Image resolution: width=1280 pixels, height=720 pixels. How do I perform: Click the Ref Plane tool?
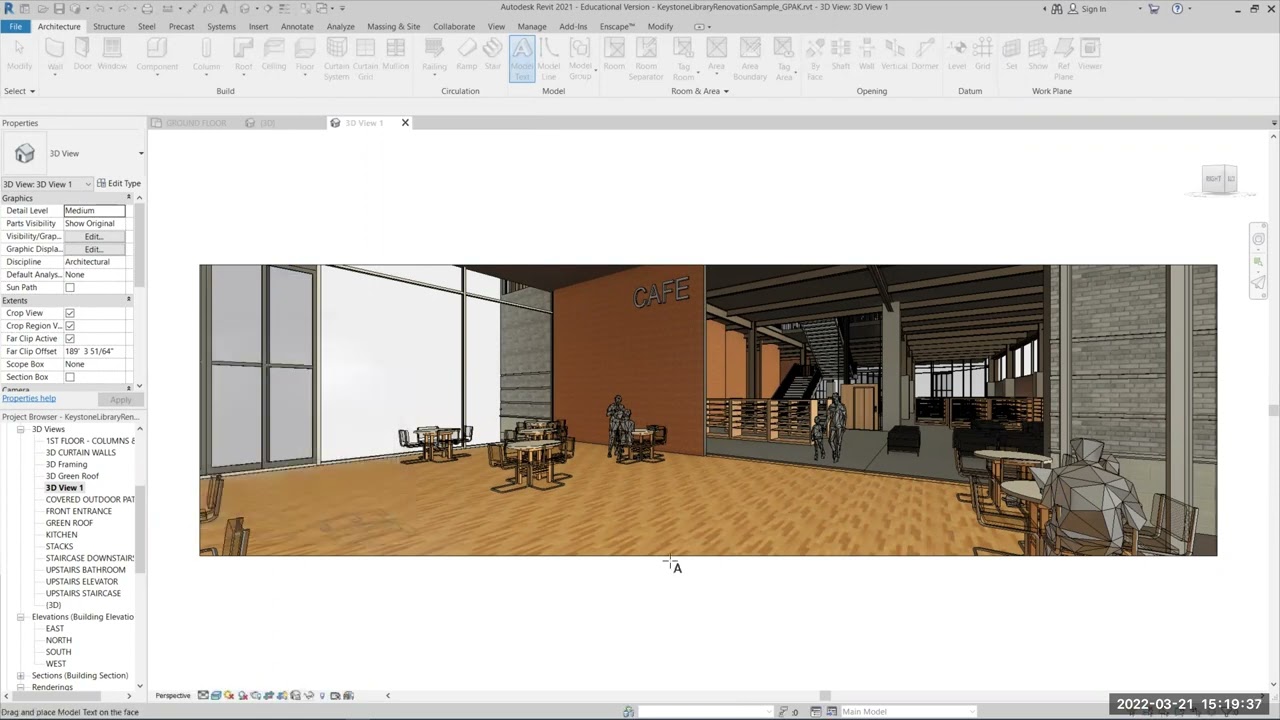pyautogui.click(x=1064, y=59)
